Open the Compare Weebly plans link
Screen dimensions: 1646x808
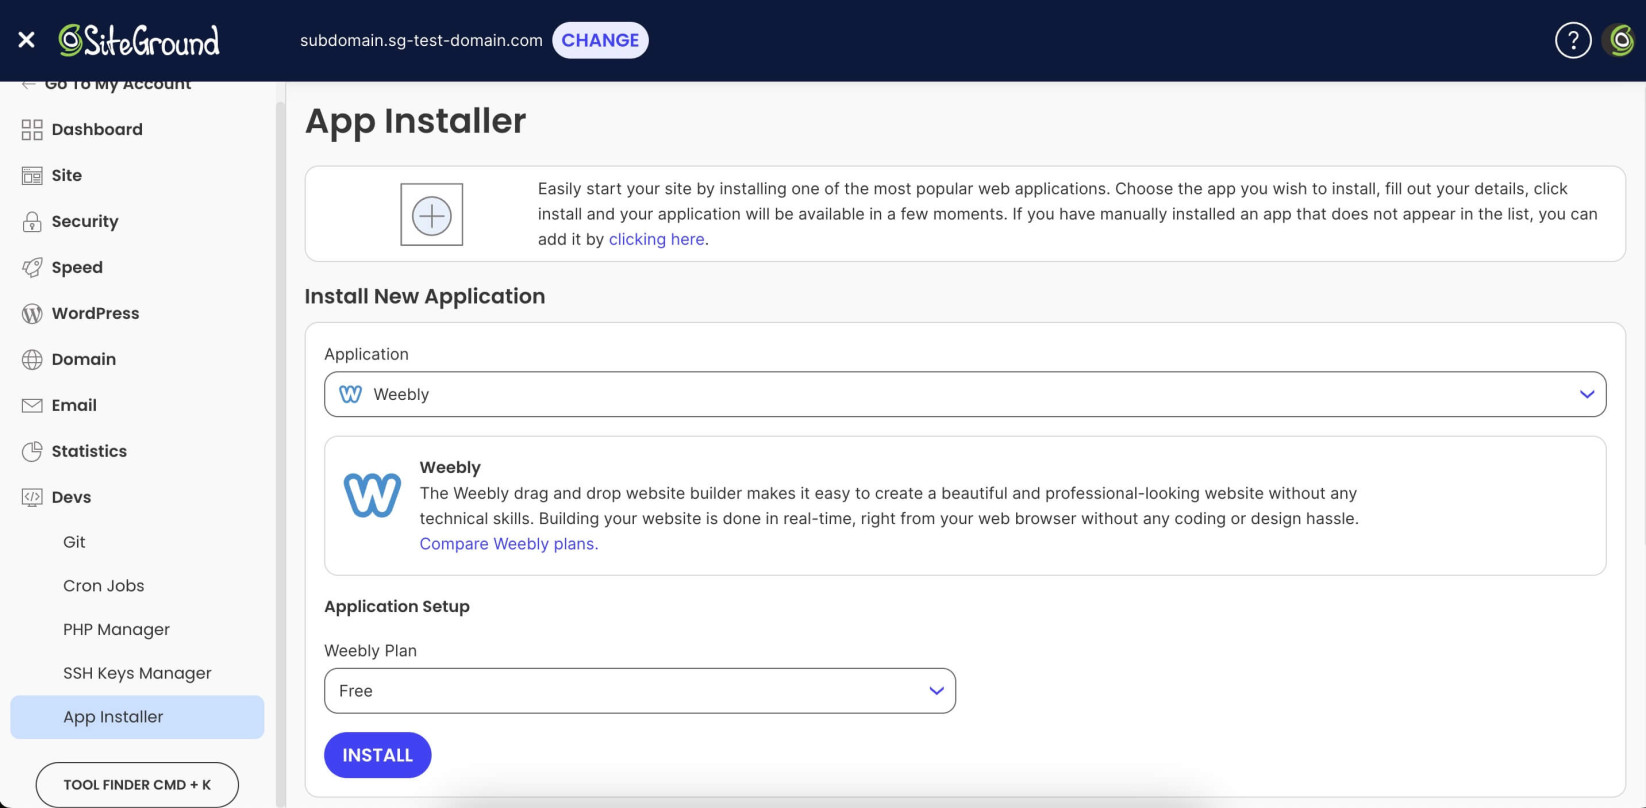click(509, 544)
